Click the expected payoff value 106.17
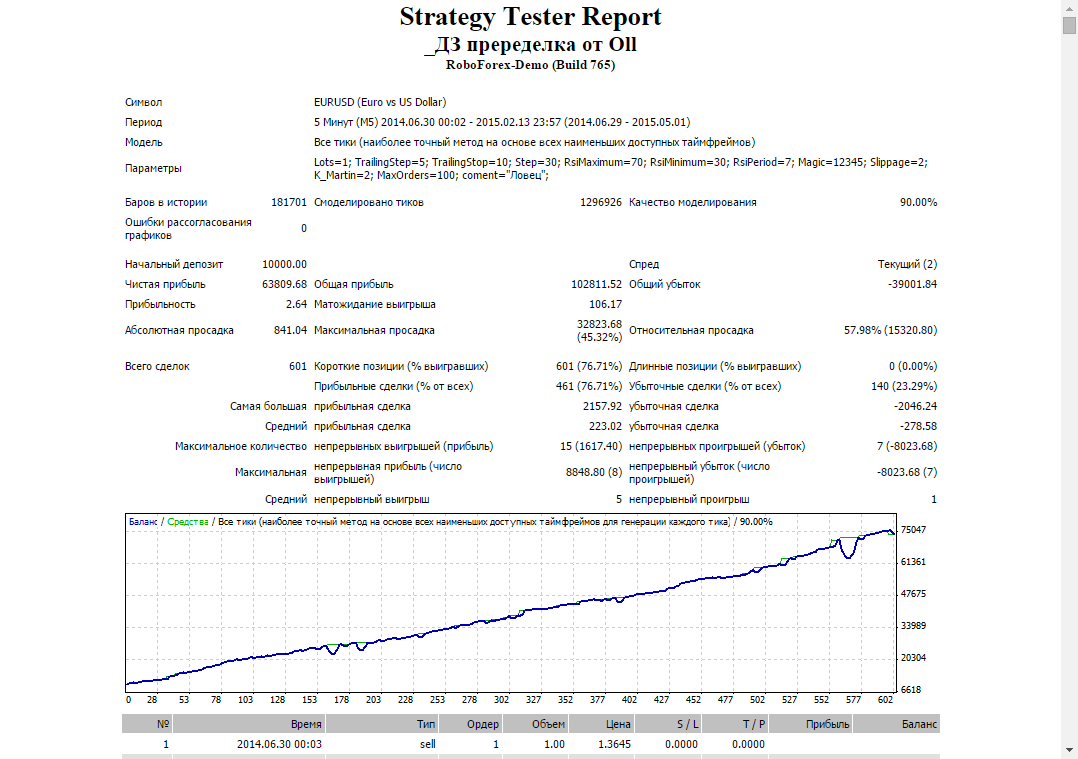The height and width of the screenshot is (759, 1078). click(606, 304)
